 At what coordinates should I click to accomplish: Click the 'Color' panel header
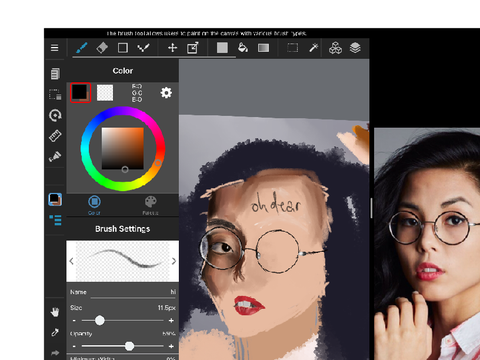pos(123,71)
